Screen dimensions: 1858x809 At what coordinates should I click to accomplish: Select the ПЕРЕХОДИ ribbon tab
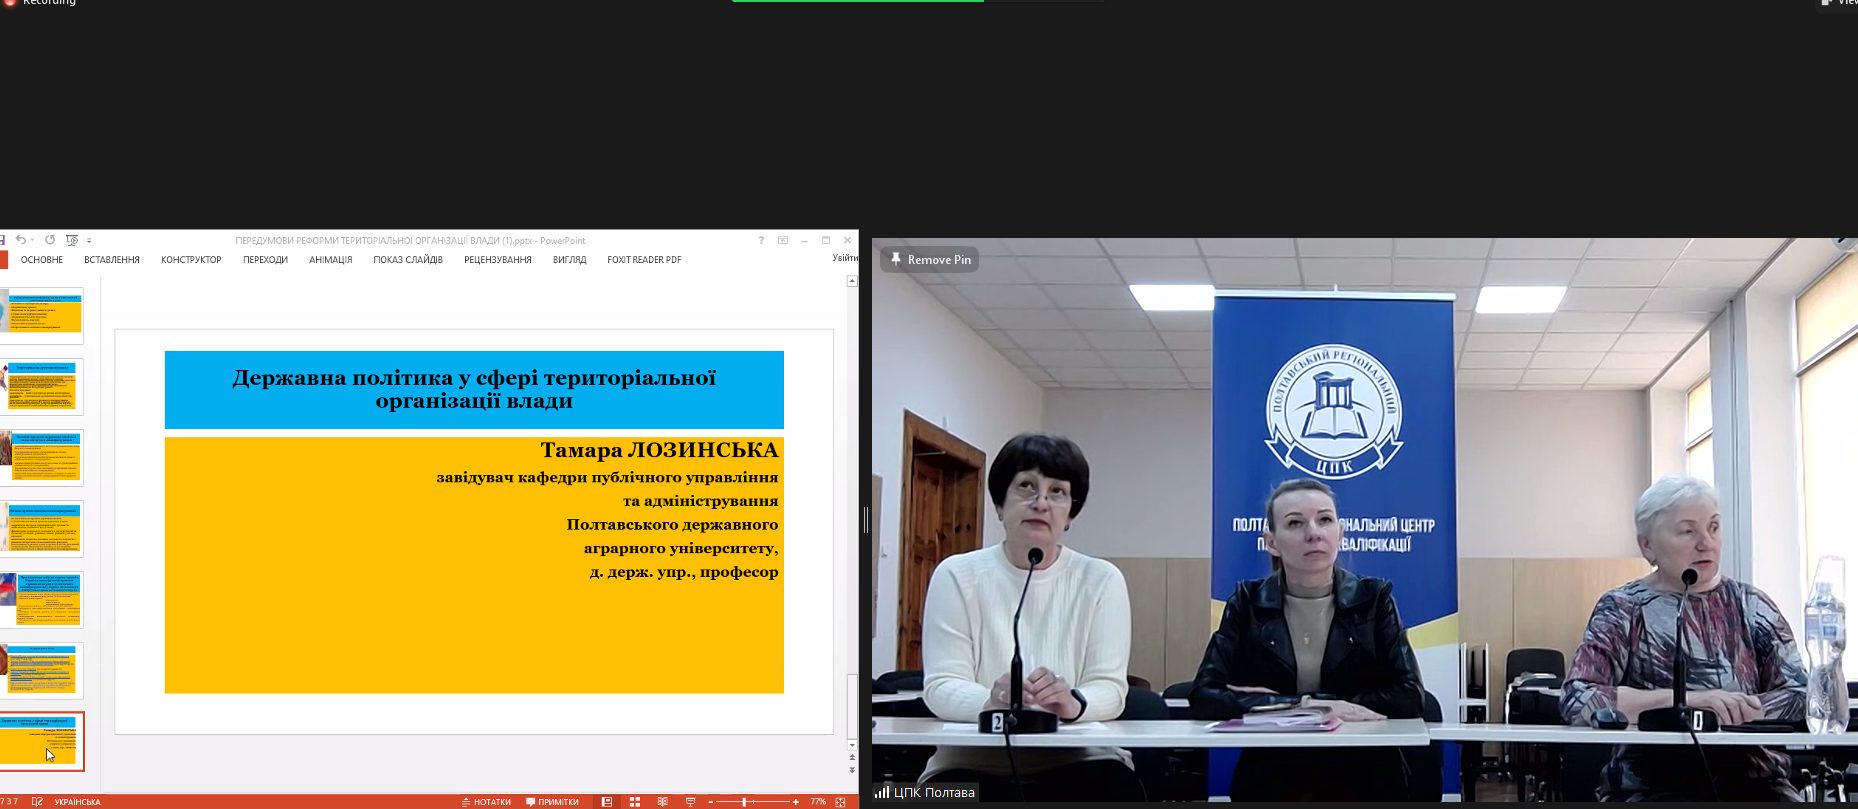tap(265, 260)
